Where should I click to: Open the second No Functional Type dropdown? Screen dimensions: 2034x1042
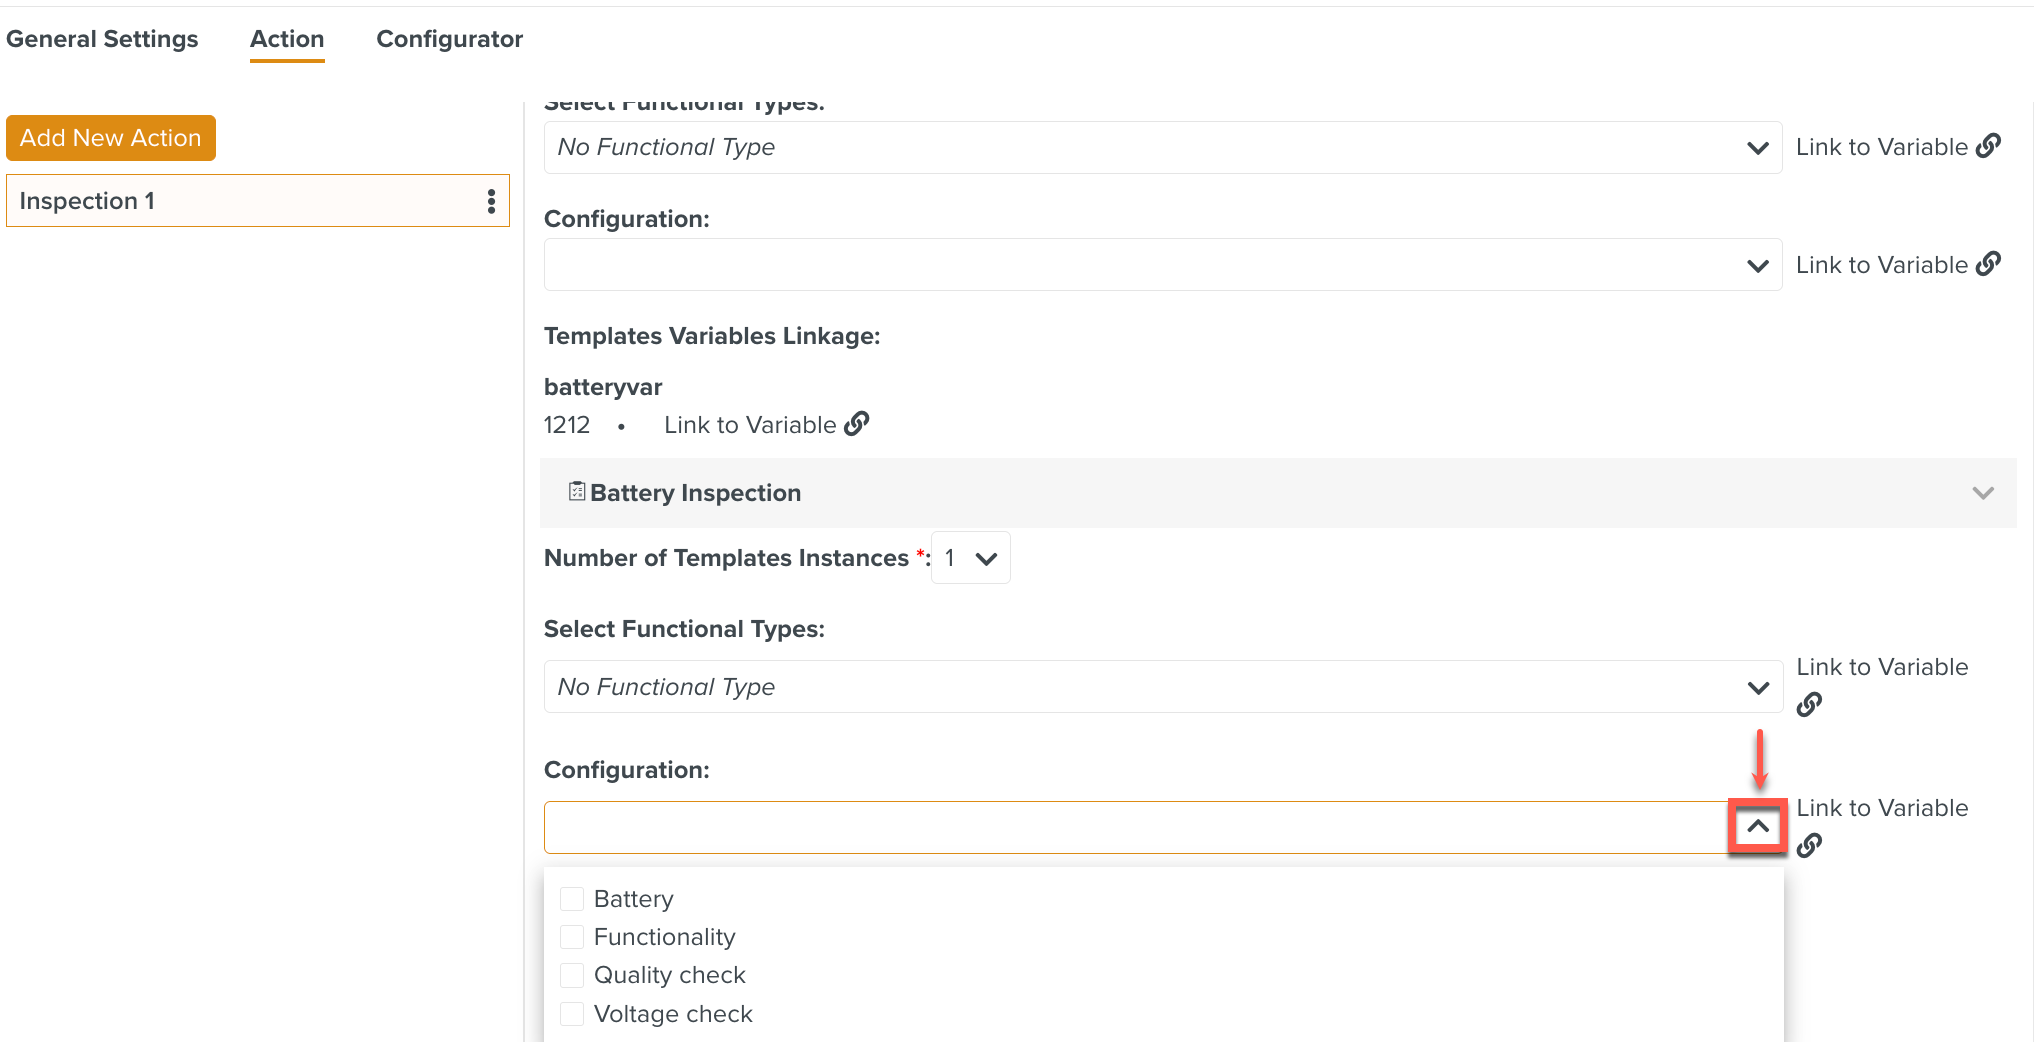point(1758,687)
